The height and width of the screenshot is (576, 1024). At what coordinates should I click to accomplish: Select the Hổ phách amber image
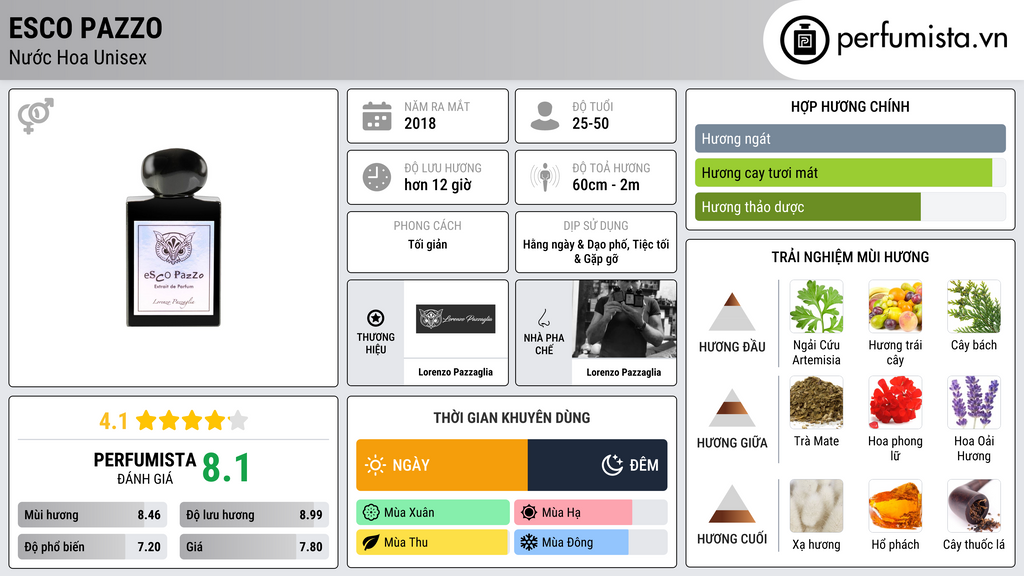coord(895,506)
